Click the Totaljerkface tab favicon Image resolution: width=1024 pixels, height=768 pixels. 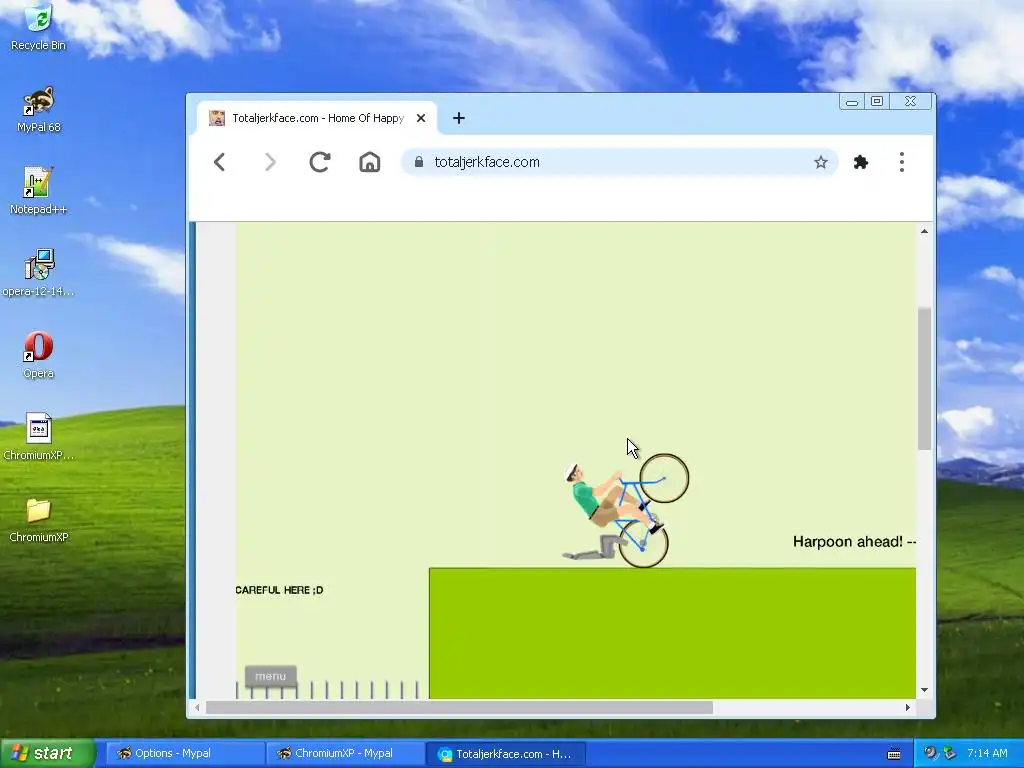click(x=217, y=118)
